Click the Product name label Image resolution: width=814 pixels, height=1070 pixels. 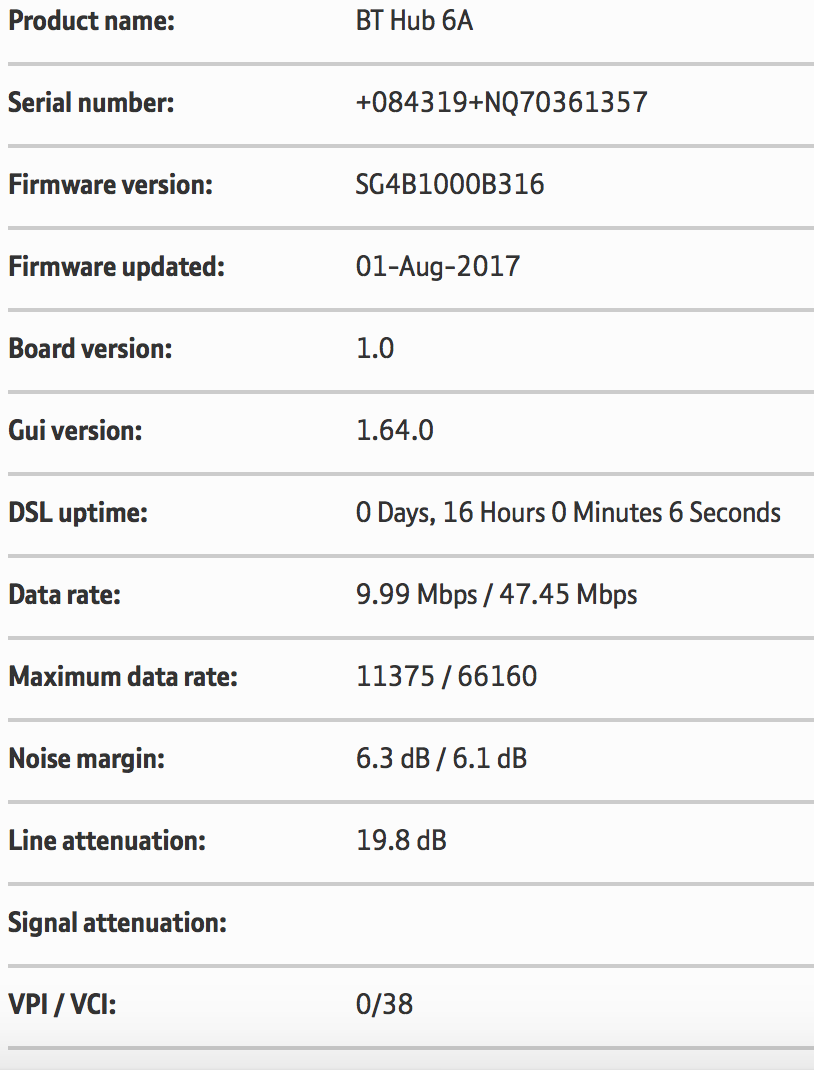91,21
